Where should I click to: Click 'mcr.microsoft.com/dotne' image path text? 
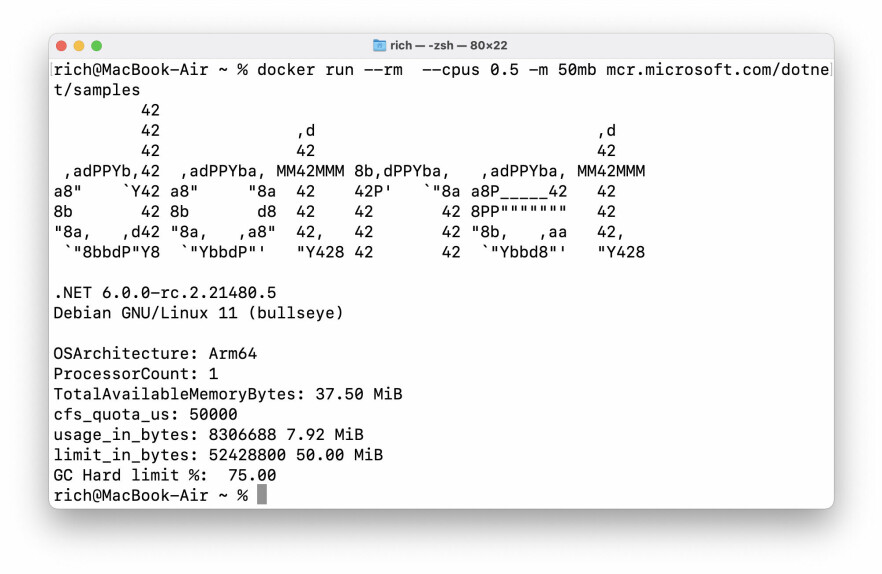pos(718,70)
